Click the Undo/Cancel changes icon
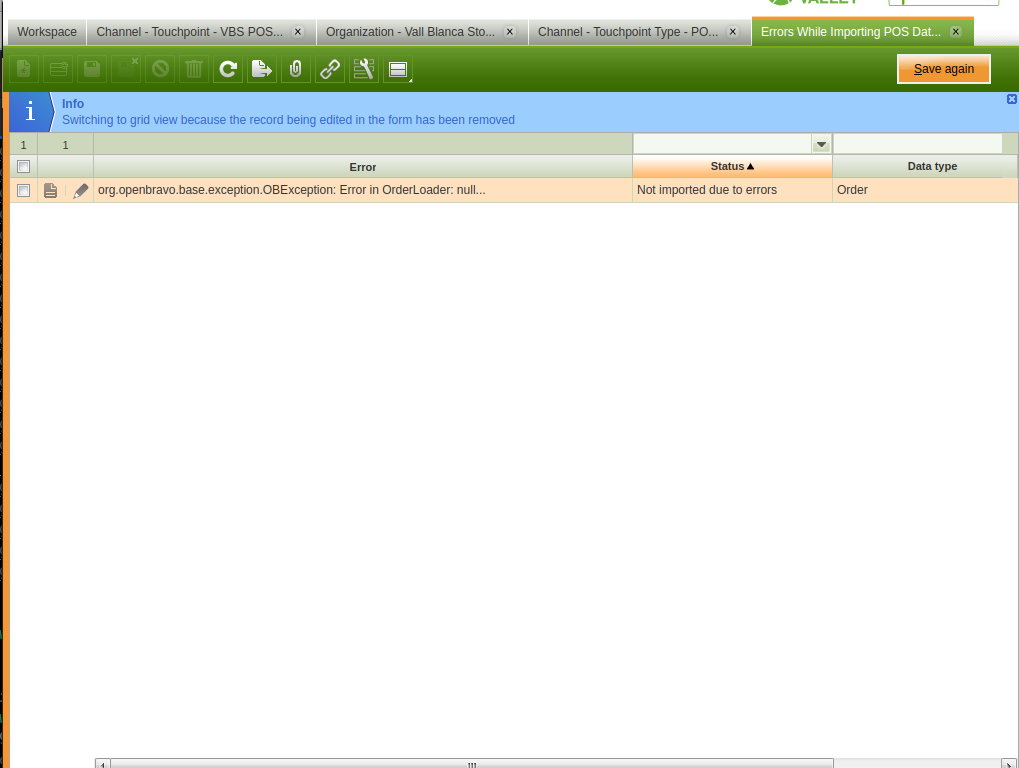1019x768 pixels. 160,69
